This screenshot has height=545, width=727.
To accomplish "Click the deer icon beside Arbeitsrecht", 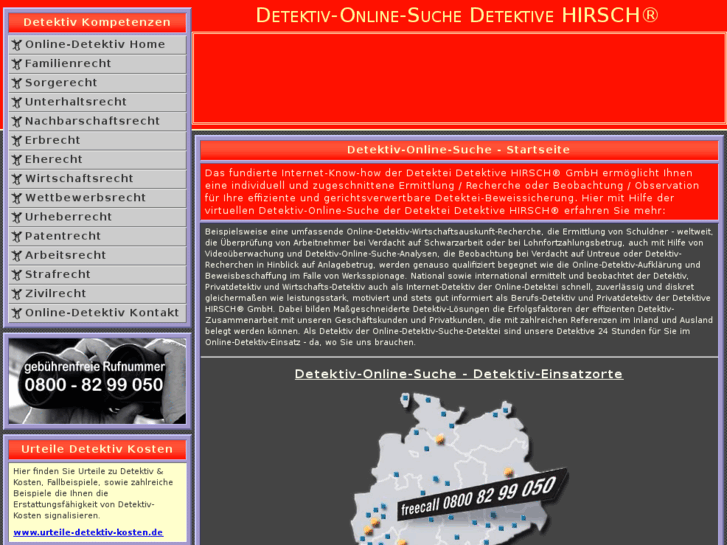I will 17,256.
